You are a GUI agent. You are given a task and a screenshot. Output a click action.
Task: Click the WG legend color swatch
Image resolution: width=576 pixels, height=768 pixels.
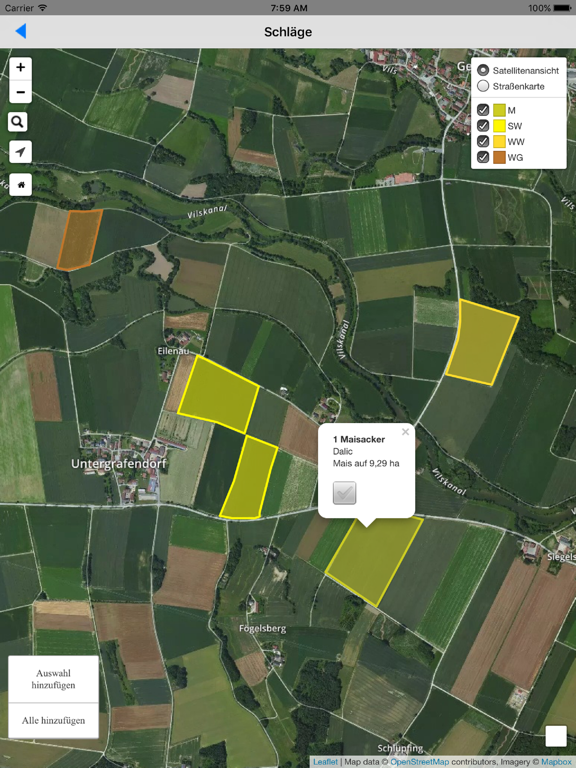click(x=499, y=157)
